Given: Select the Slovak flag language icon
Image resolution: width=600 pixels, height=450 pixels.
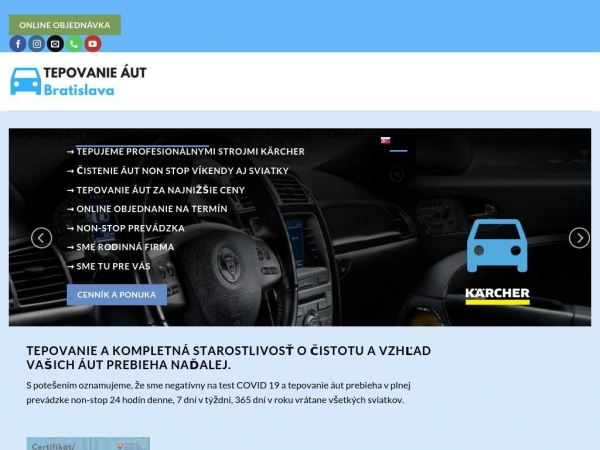Looking at the screenshot, I should tap(385, 140).
